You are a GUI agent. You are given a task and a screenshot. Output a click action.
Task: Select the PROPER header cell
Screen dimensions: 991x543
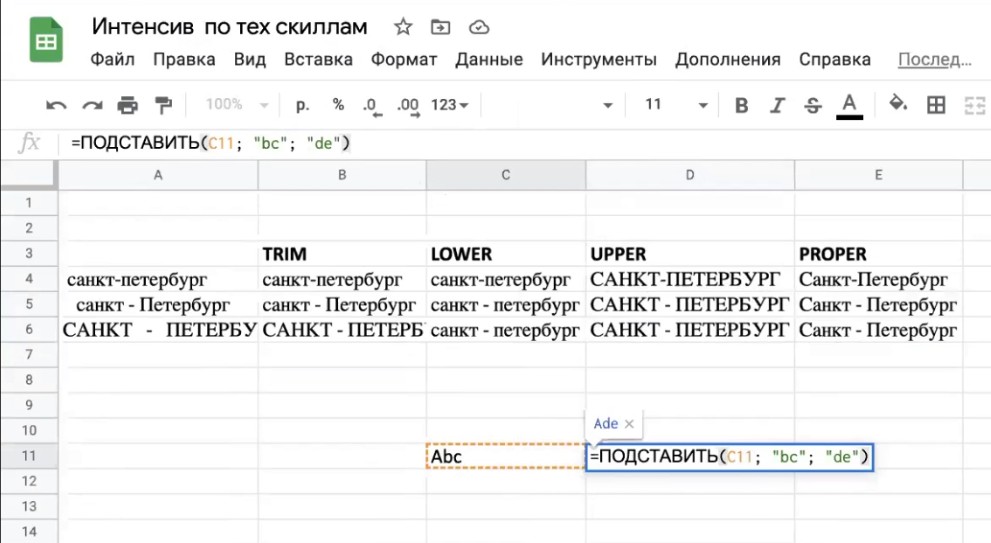pyautogui.click(x=879, y=253)
